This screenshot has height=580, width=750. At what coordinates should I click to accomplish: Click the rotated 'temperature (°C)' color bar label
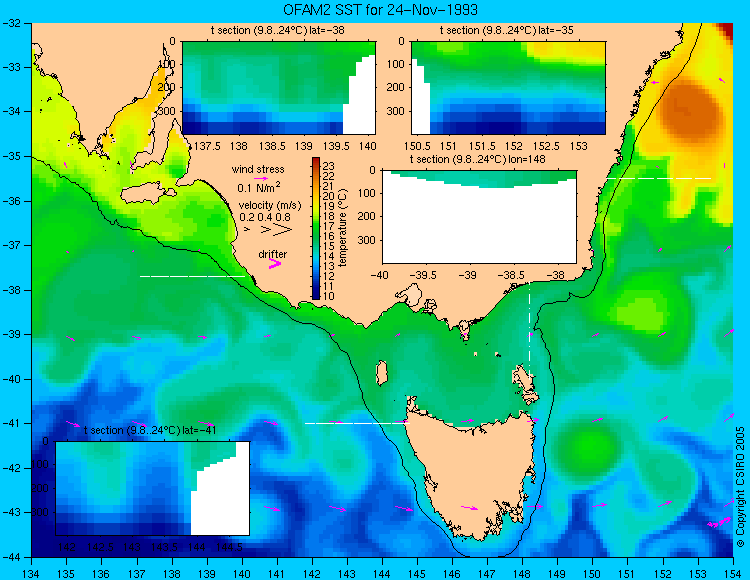[342, 228]
